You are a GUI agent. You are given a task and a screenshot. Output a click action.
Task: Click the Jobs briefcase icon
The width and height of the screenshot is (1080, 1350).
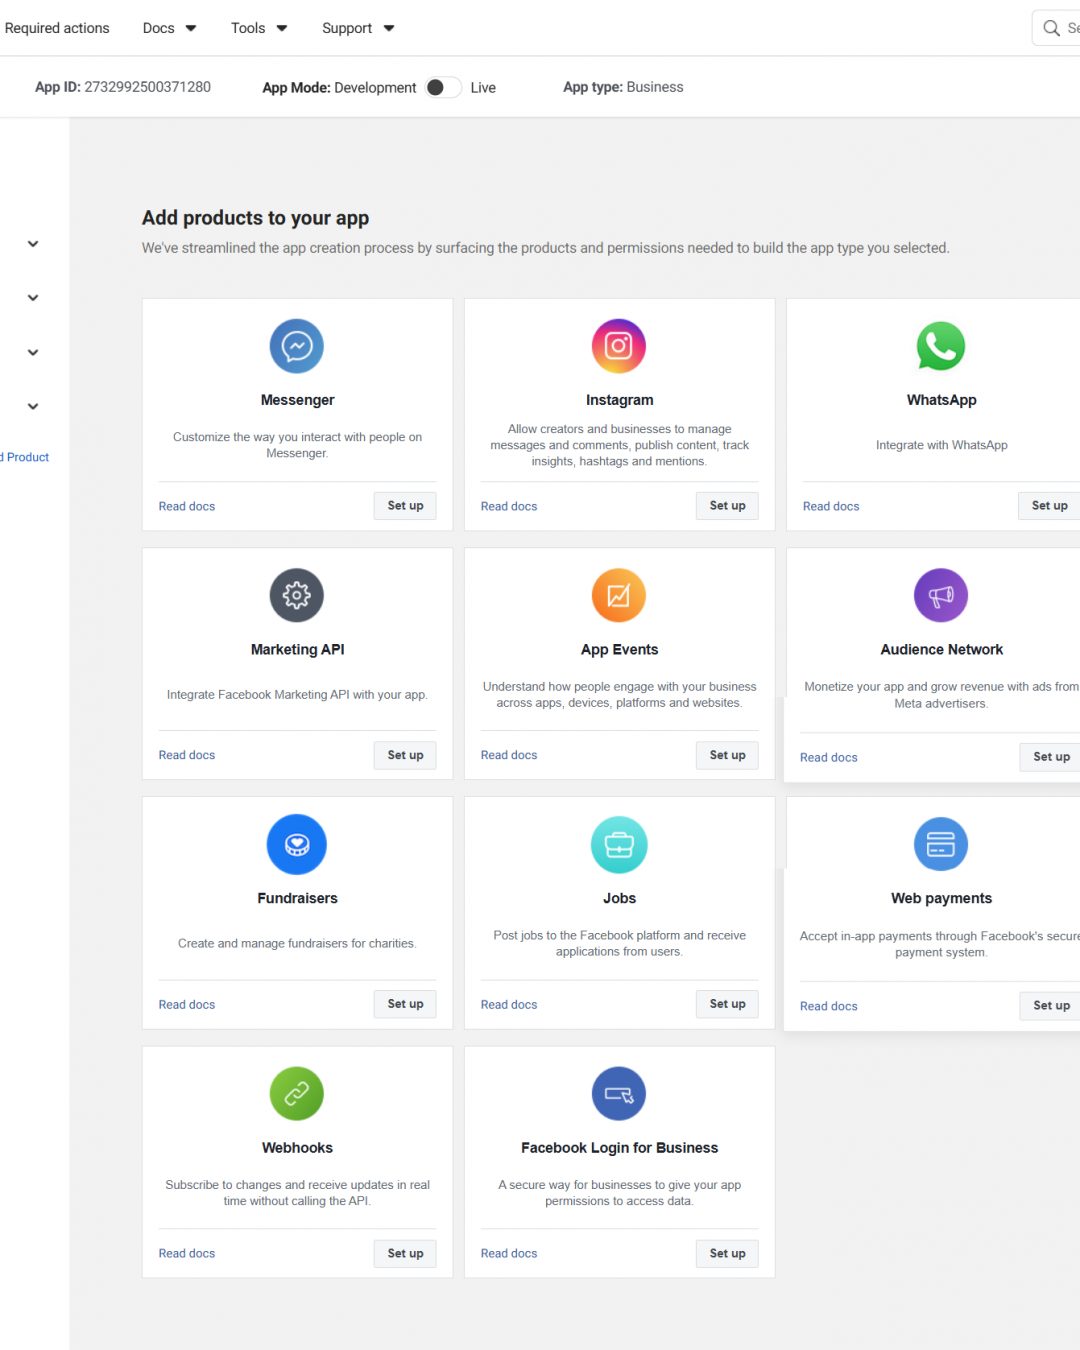619,844
